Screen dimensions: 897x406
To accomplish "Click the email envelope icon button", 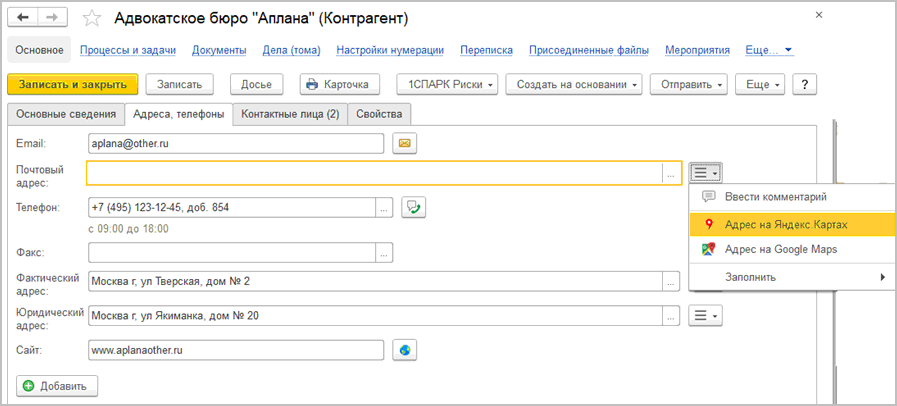I will (404, 143).
